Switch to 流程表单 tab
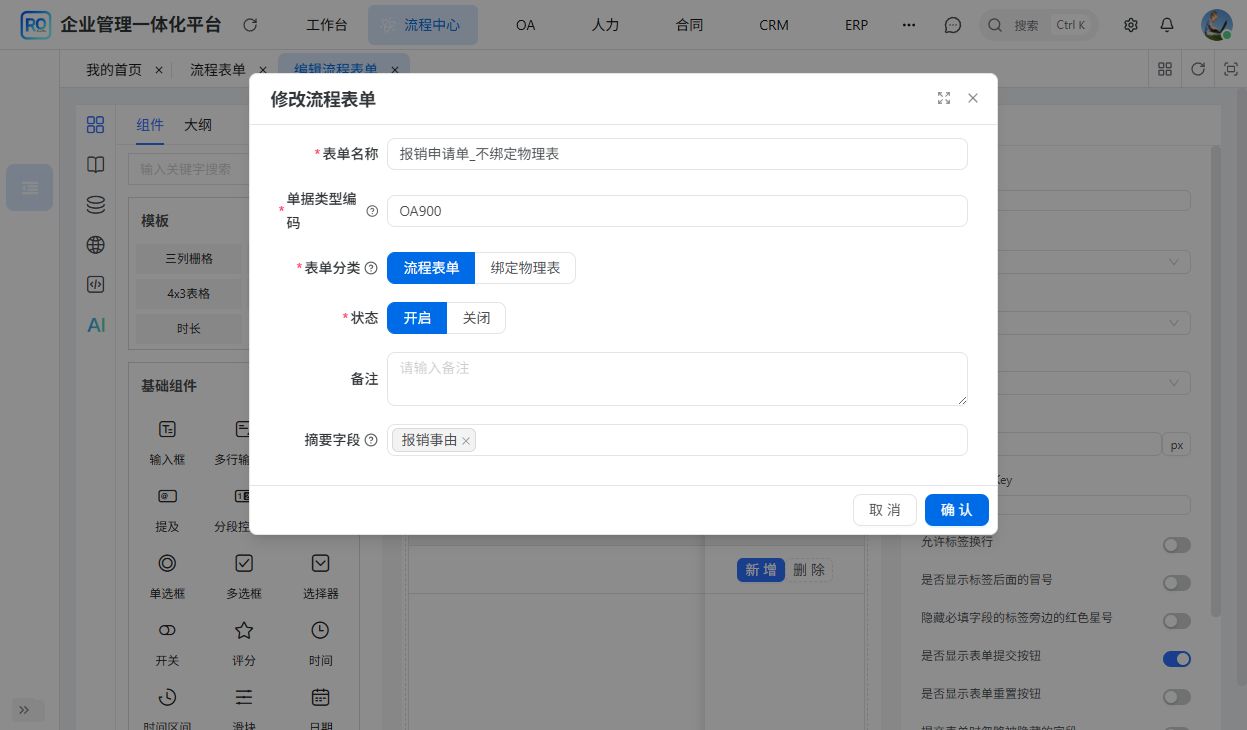 (x=218, y=69)
